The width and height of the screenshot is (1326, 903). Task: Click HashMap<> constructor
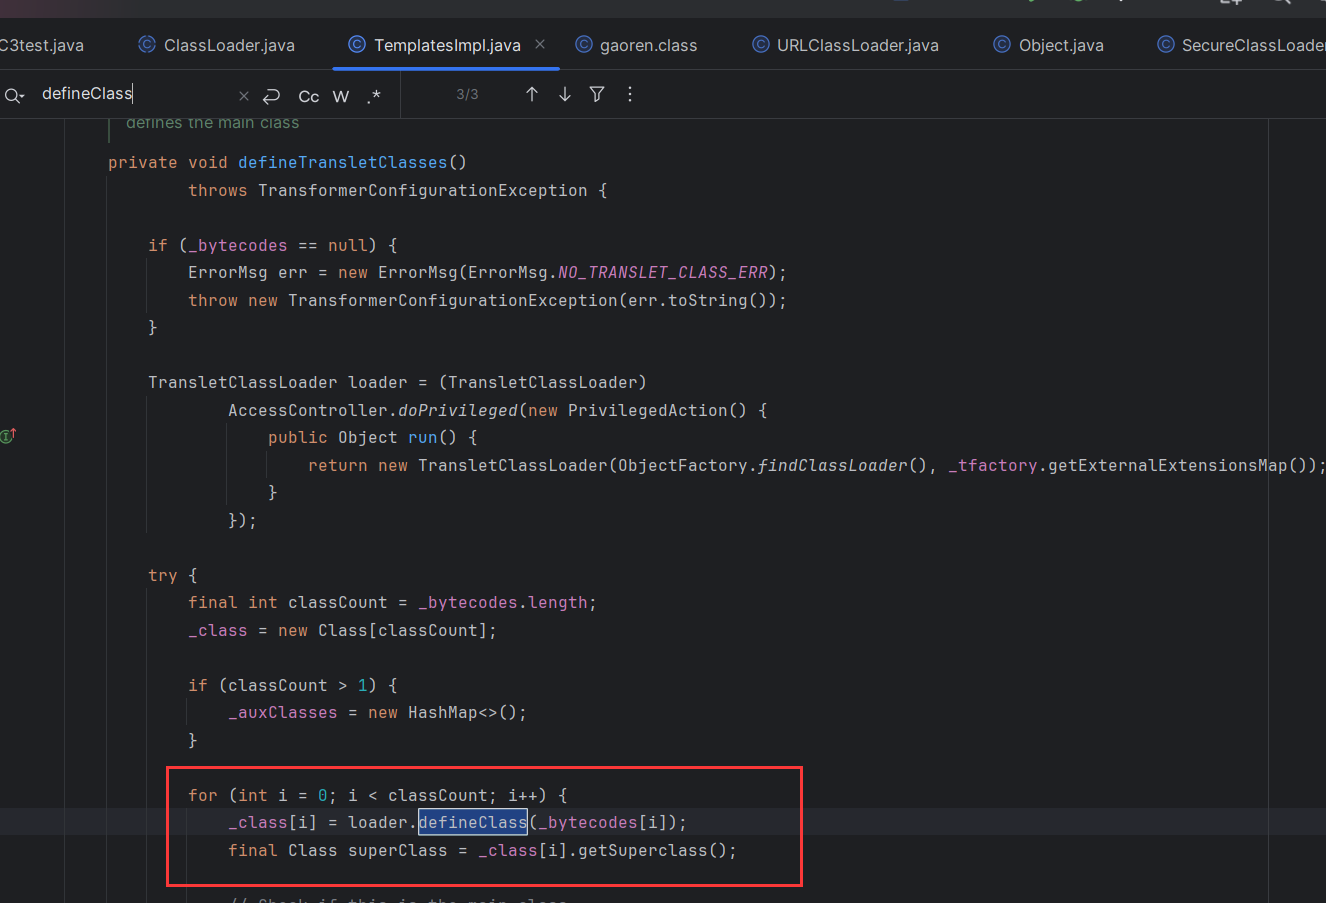[x=452, y=712]
